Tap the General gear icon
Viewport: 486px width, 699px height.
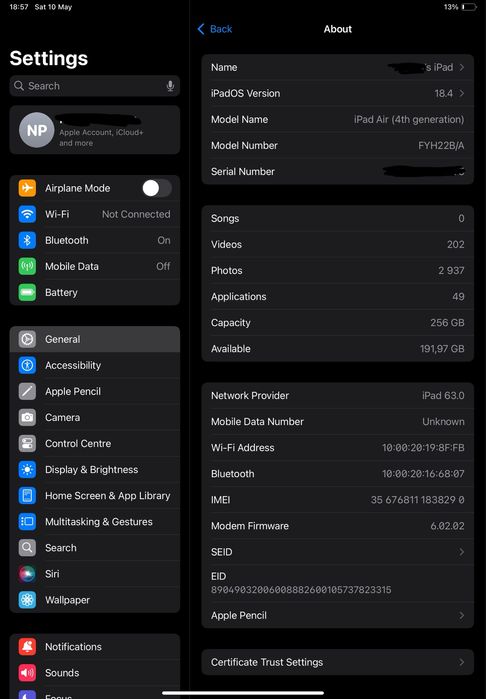point(27,339)
